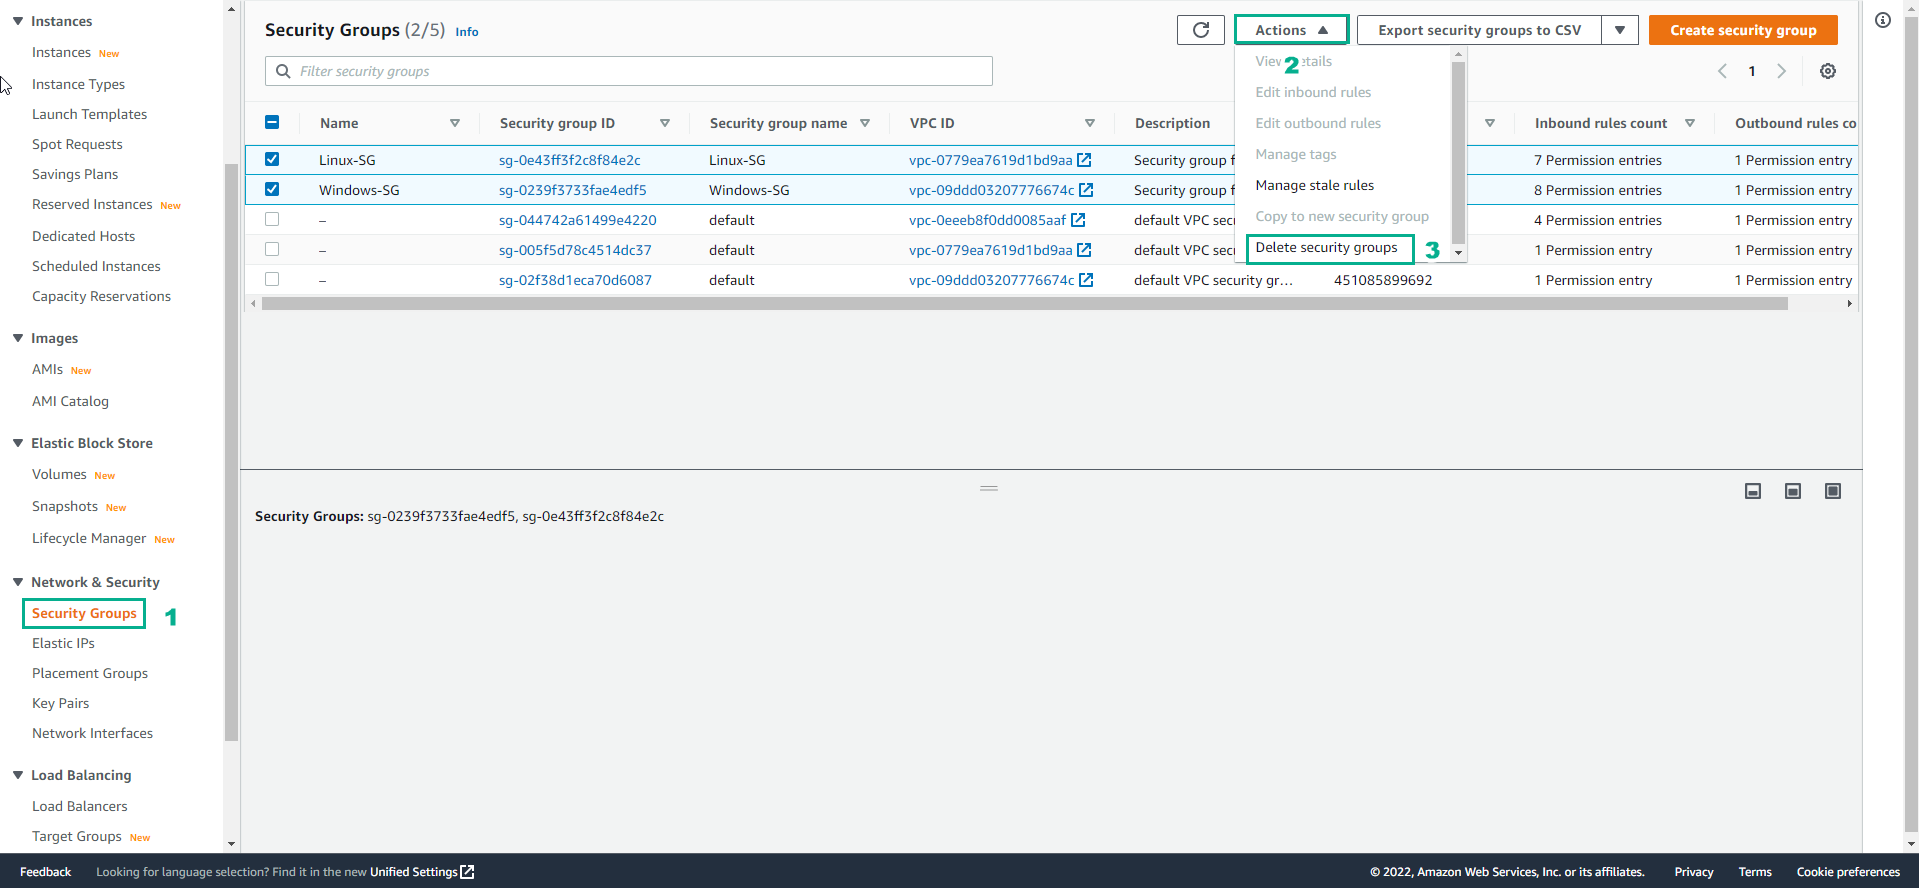
Task: Open external link icon for Windows-SG VPC
Action: 1086,190
